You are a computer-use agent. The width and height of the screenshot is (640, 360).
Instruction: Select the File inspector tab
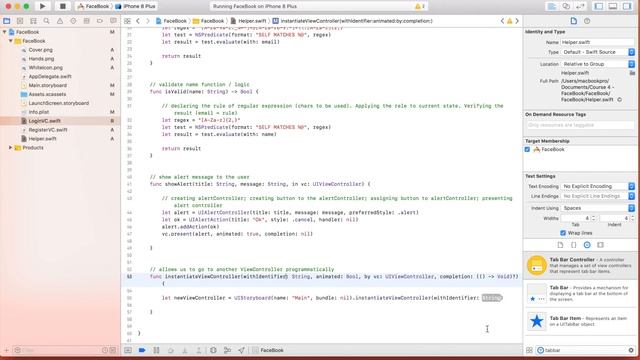pos(573,21)
